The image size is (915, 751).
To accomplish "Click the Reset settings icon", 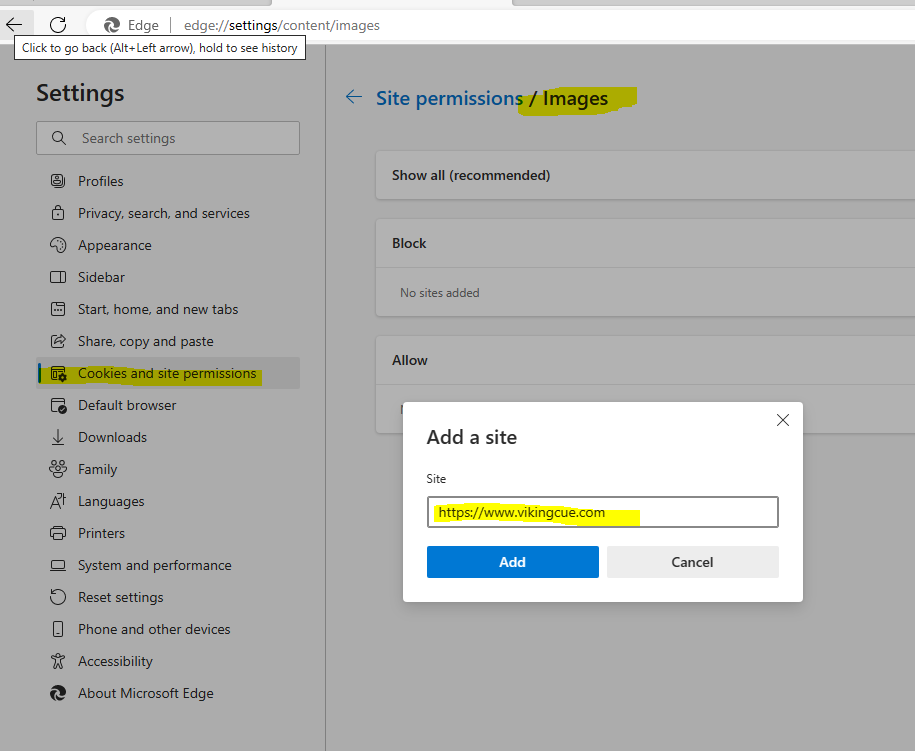I will tap(58, 597).
